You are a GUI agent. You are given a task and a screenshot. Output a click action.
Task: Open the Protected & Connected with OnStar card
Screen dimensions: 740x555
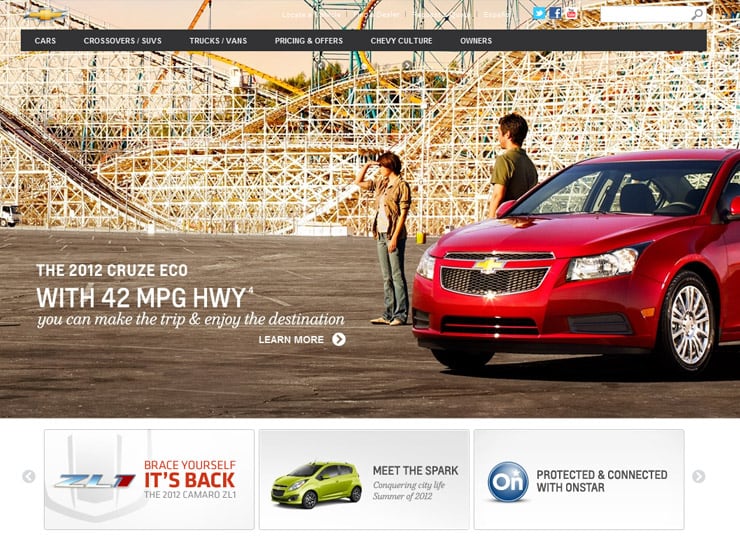(579, 479)
